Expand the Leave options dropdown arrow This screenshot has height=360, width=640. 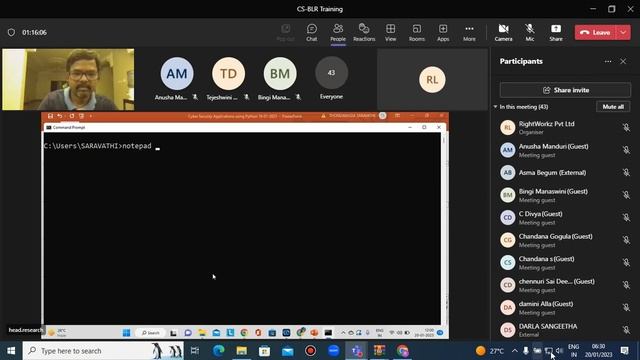[x=623, y=32]
